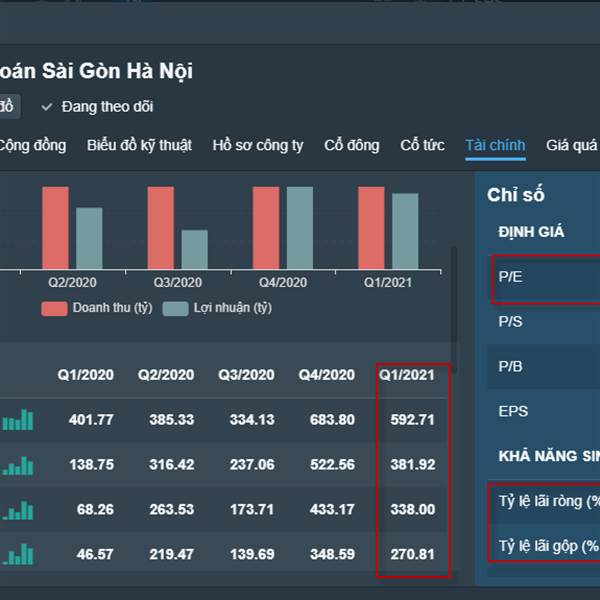The image size is (600, 600).
Task: Switch to Cộng đồng tab
Action: tap(32, 145)
